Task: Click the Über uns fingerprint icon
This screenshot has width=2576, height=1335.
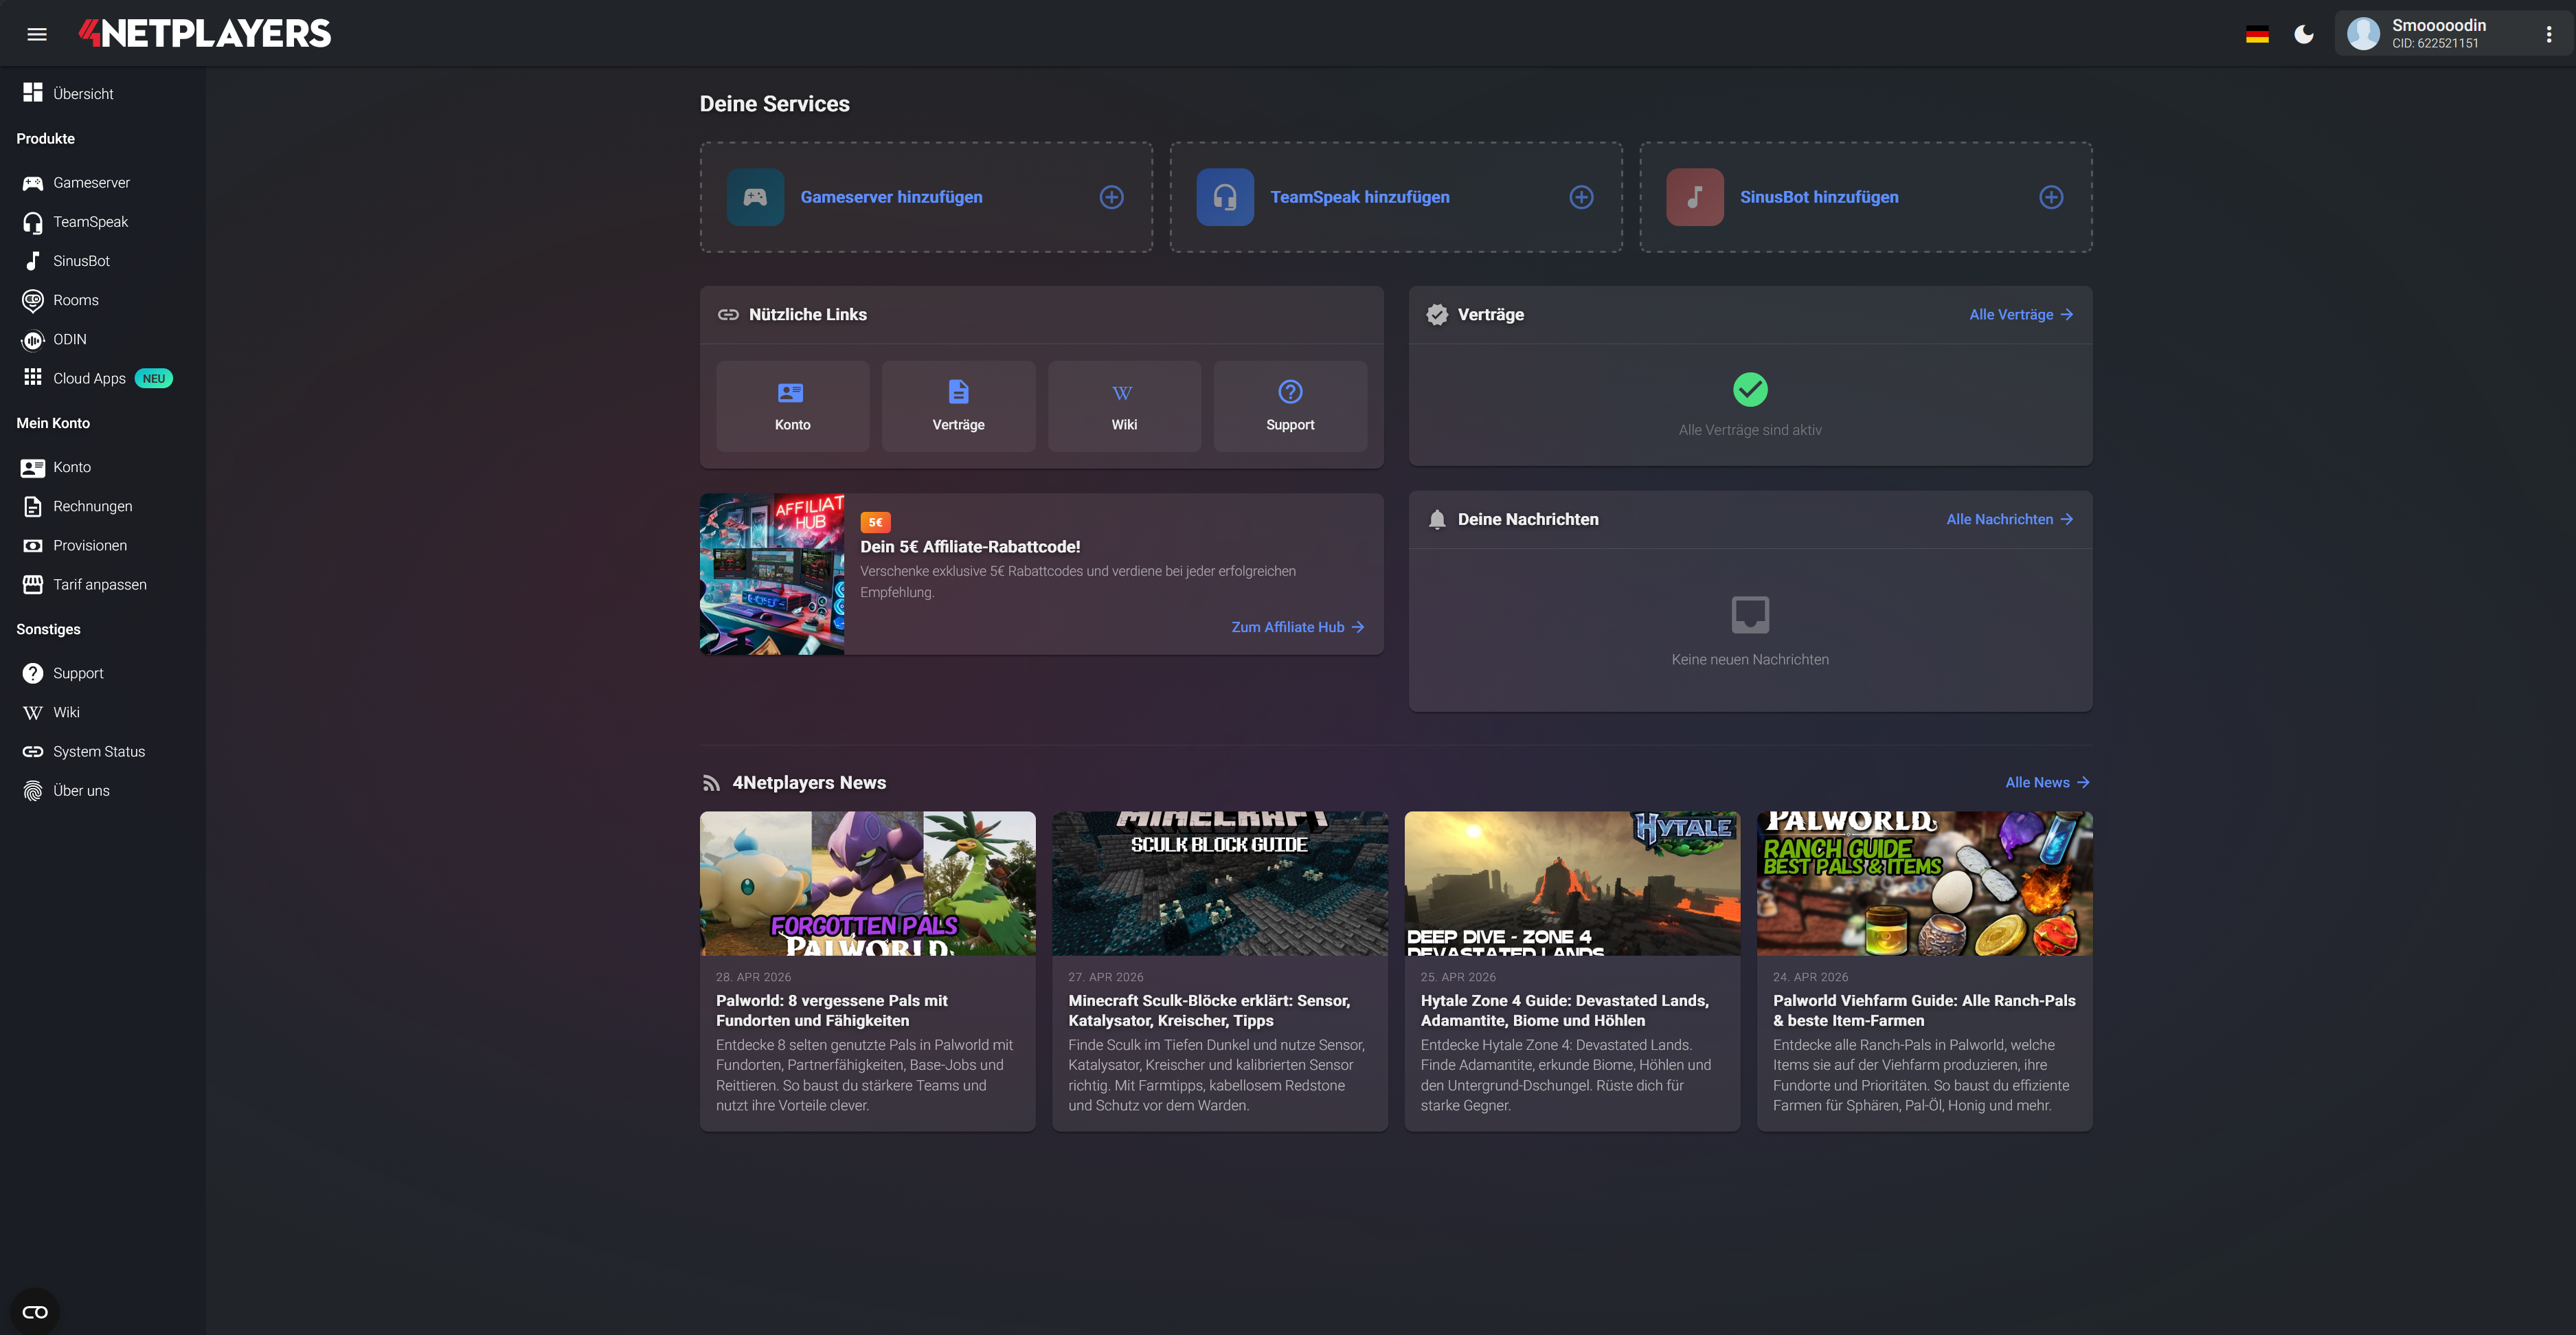Action: pyautogui.click(x=33, y=791)
